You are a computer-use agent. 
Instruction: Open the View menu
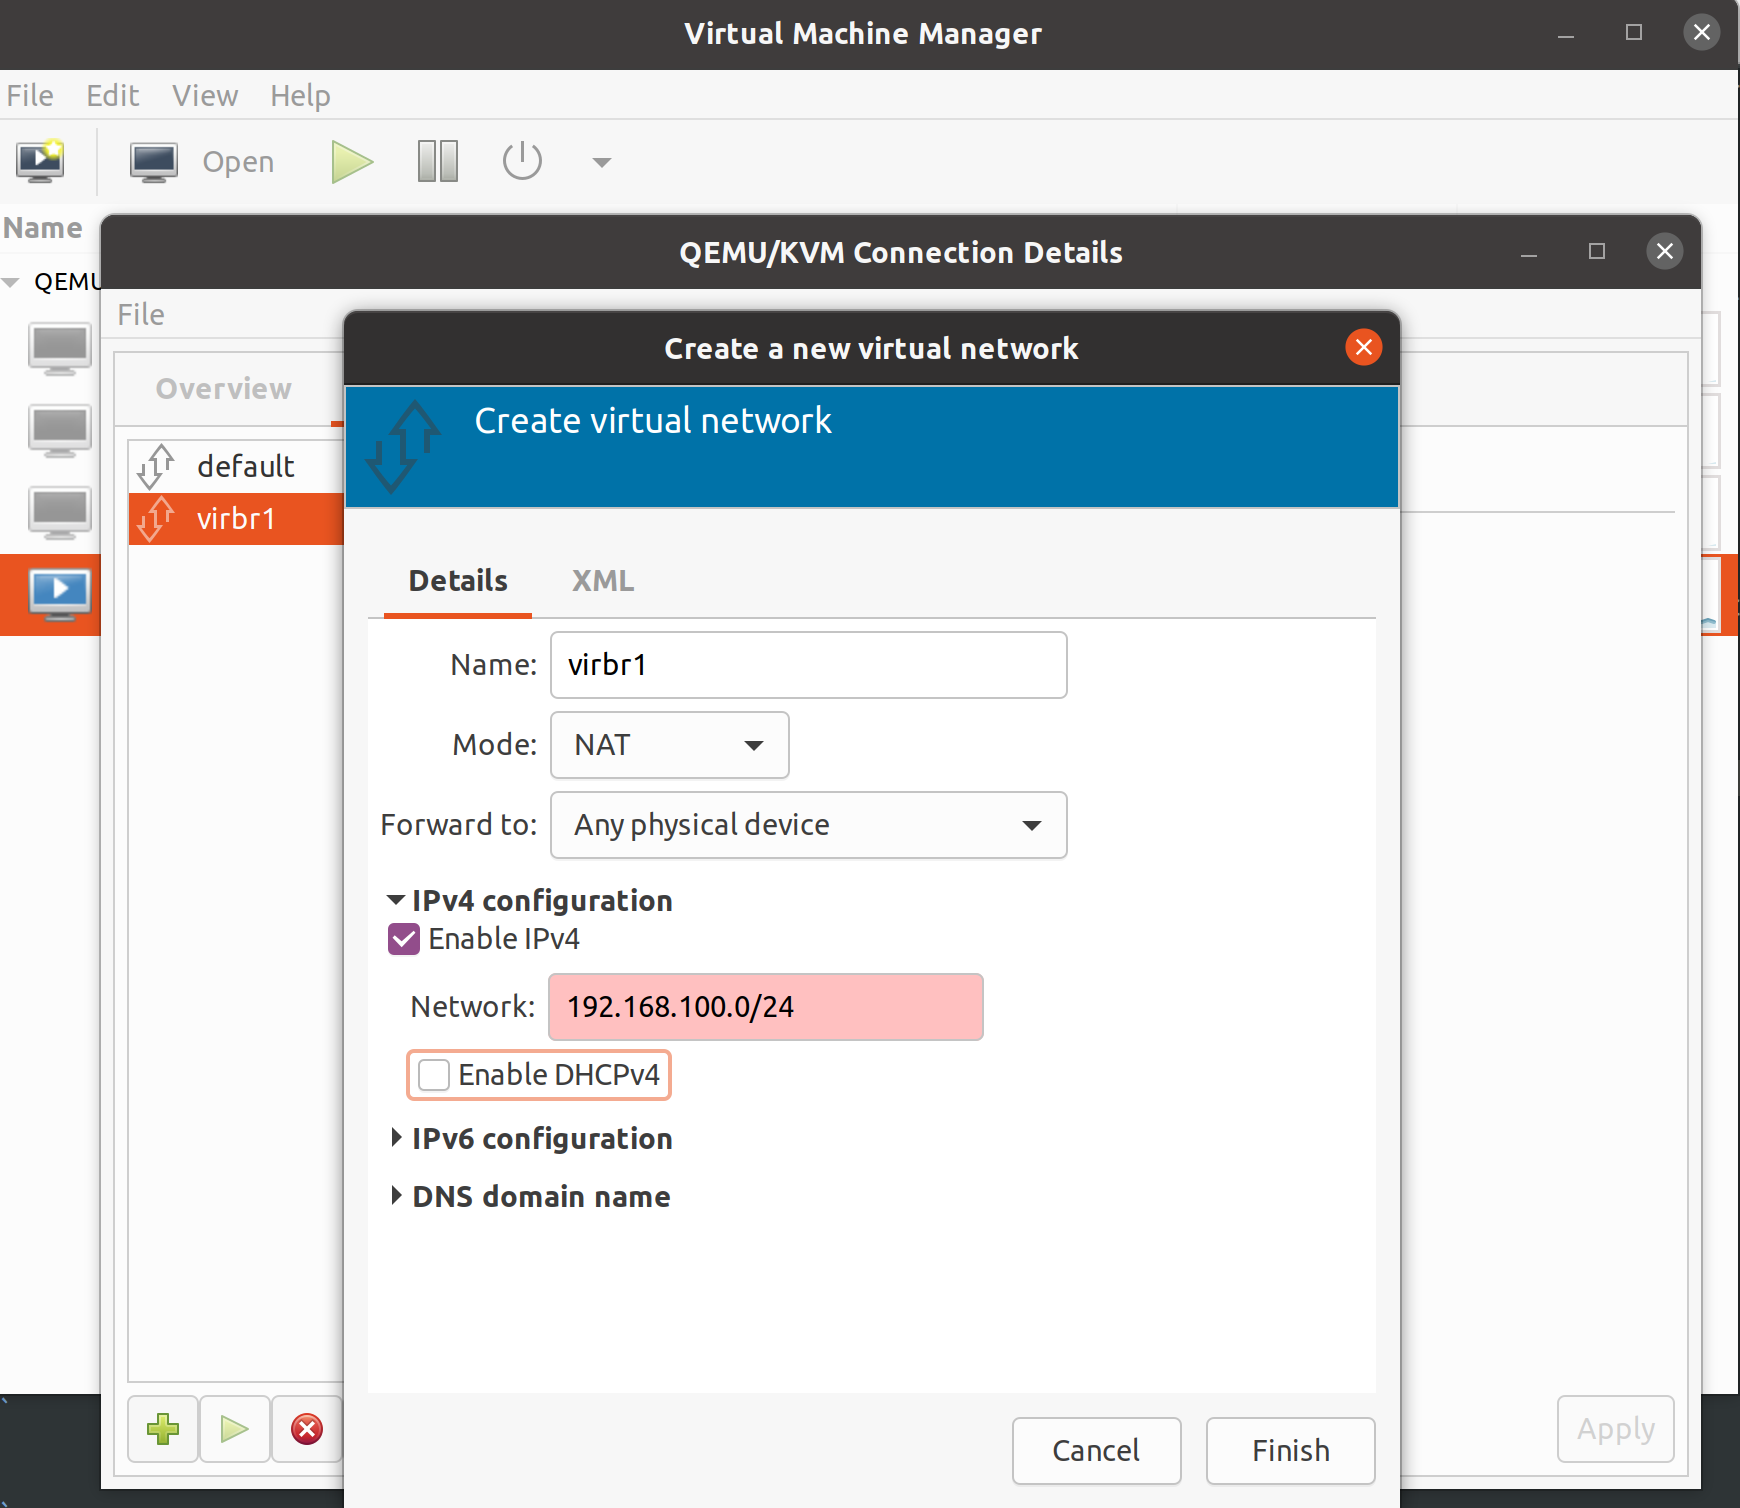(205, 96)
